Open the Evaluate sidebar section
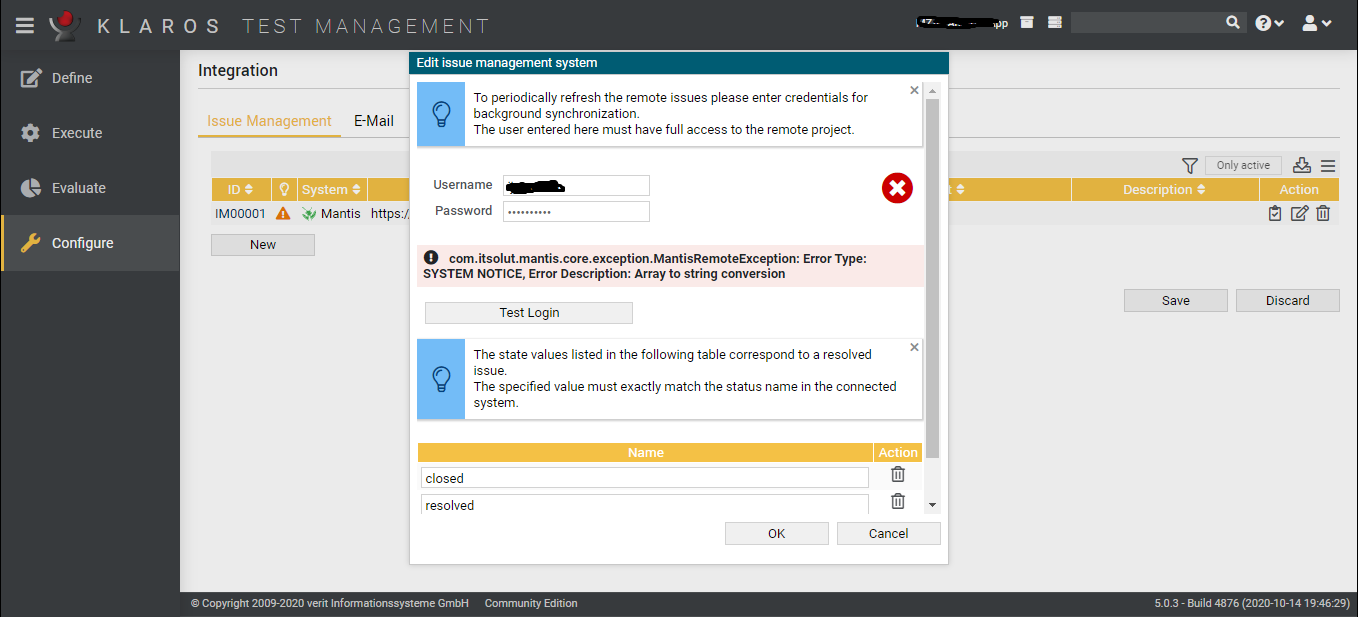Viewport: 1358px width, 617px height. click(79, 188)
